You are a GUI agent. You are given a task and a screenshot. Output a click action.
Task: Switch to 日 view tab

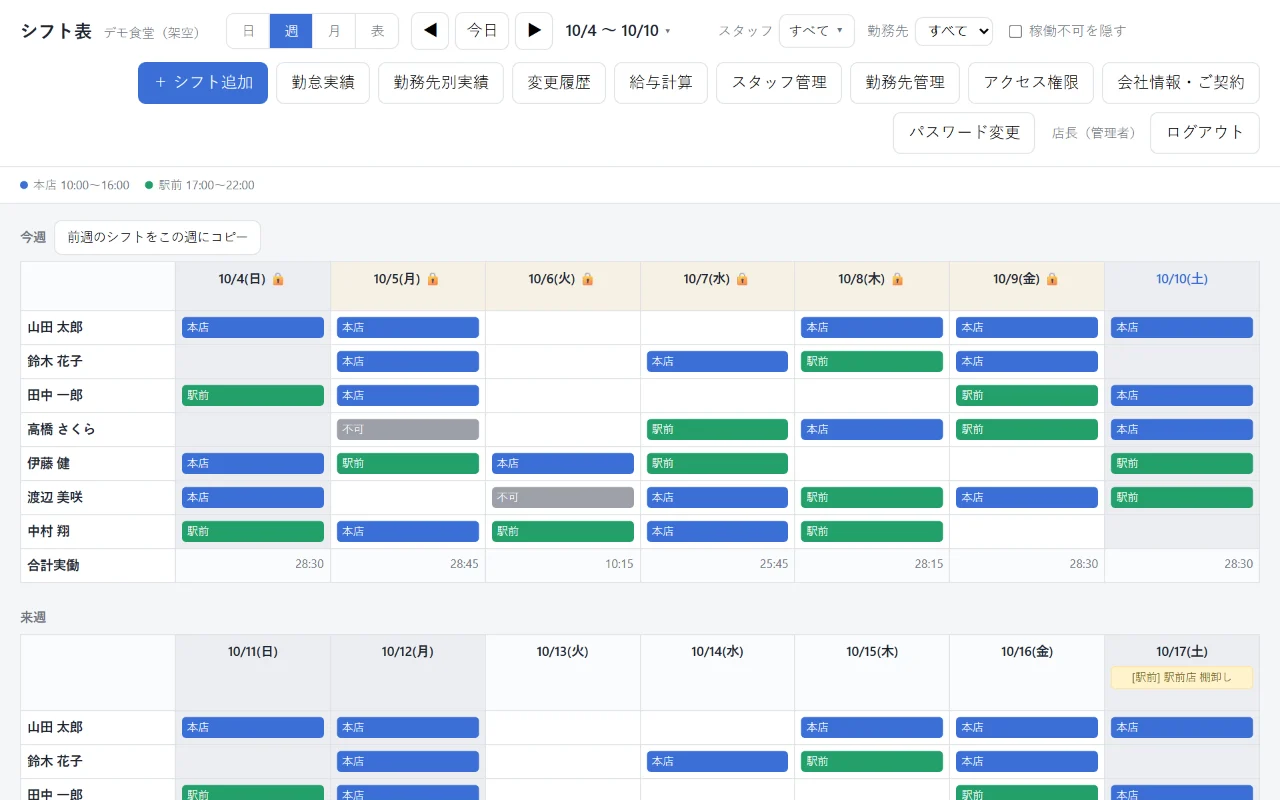248,31
